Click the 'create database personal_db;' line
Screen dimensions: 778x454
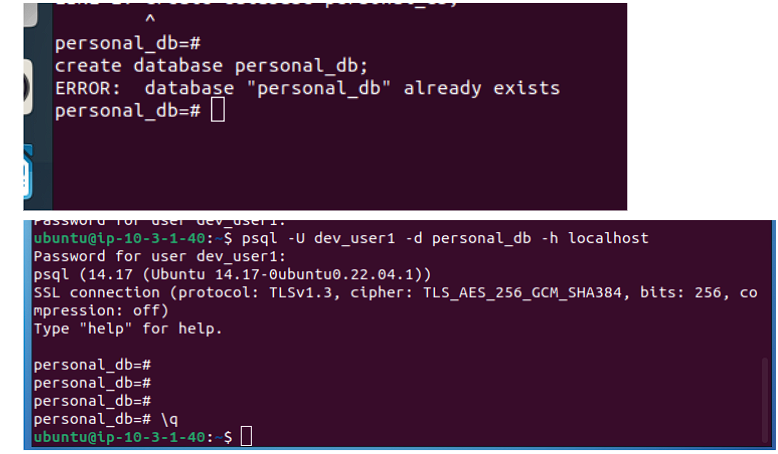[x=211, y=66]
